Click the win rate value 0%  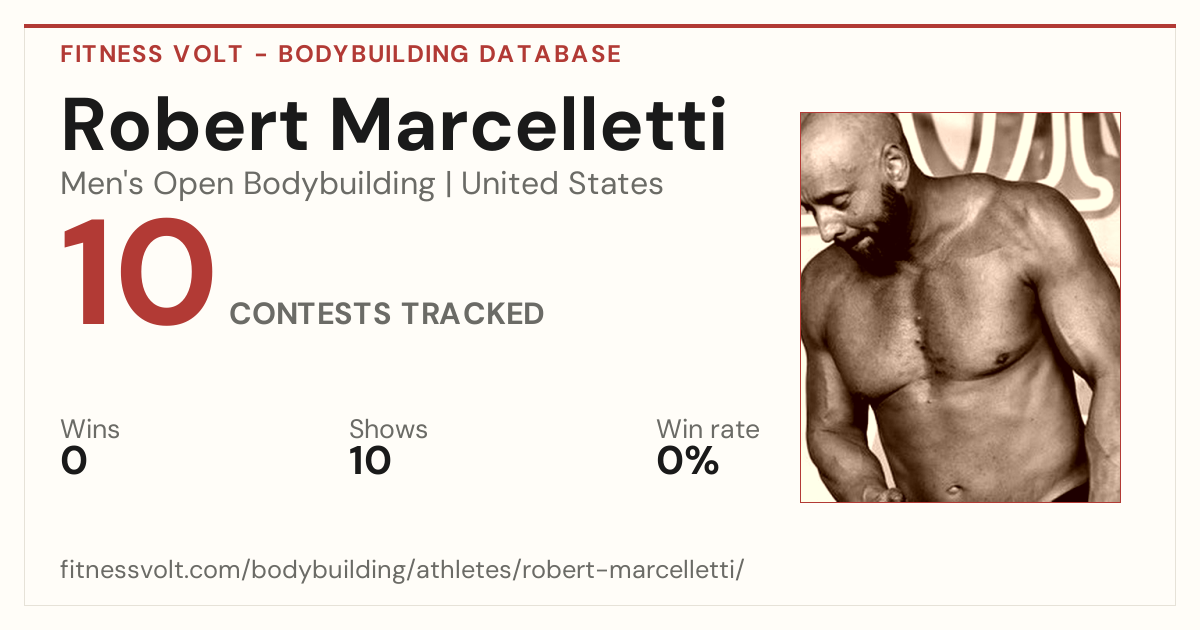688,461
